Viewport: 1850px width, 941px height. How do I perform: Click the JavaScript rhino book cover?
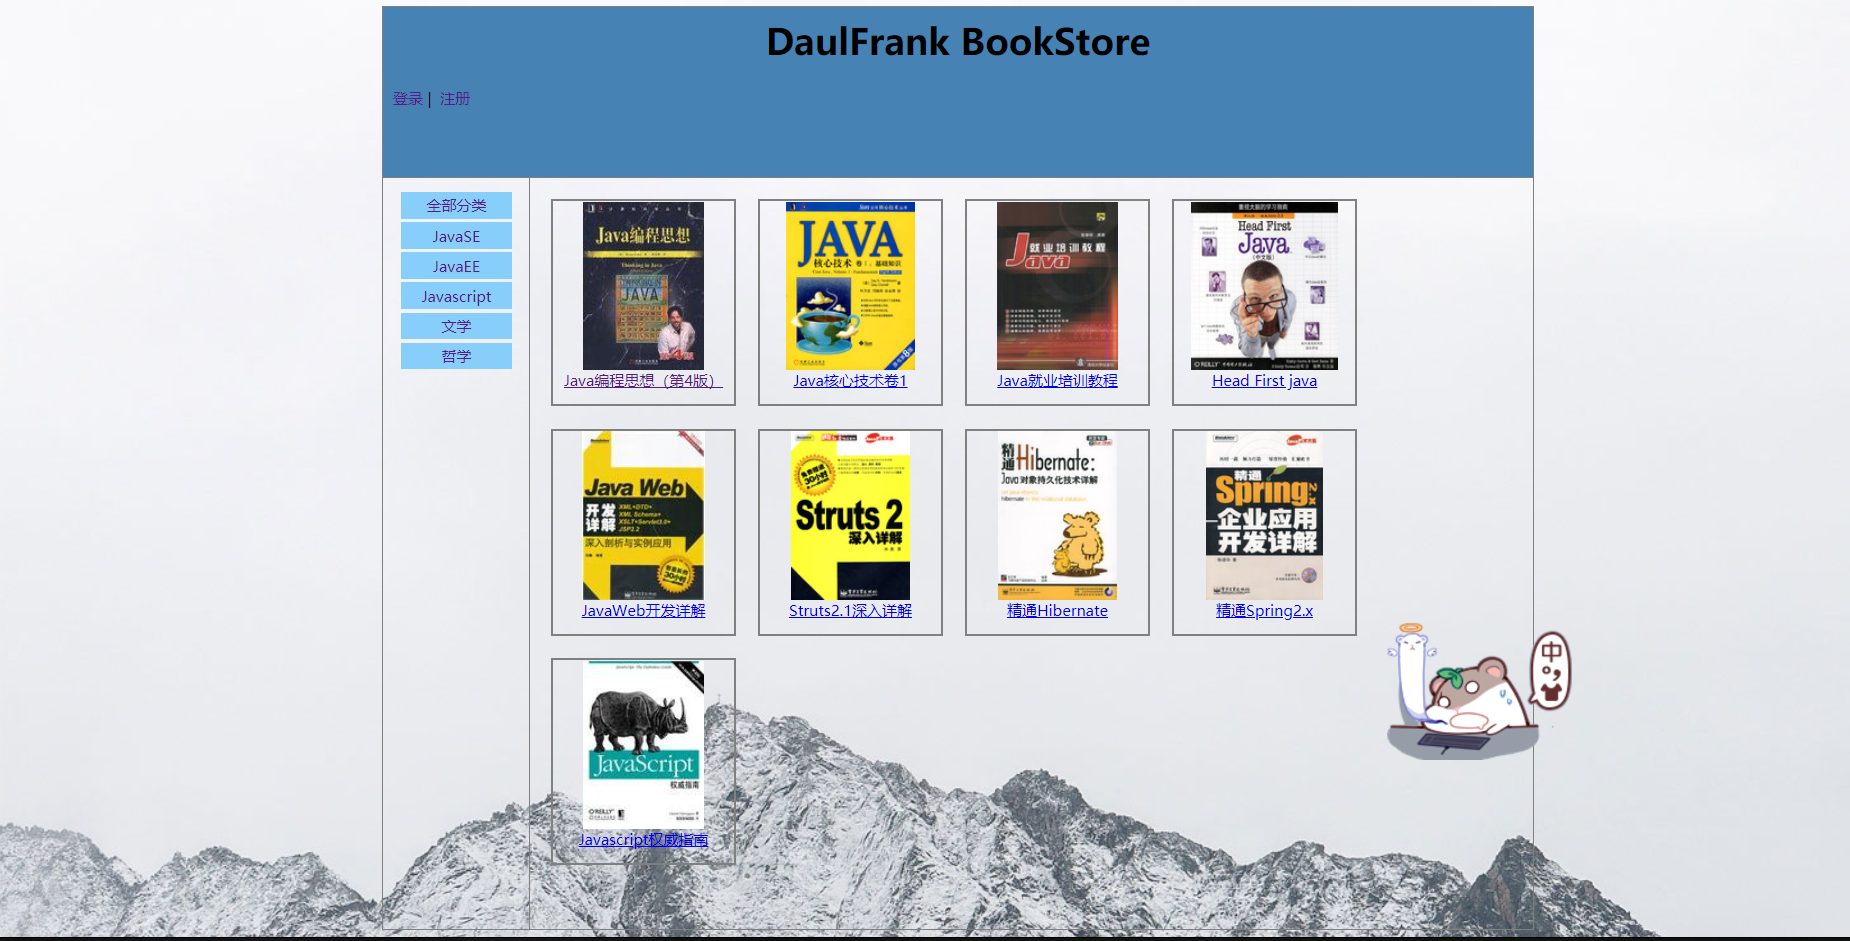[x=643, y=745]
